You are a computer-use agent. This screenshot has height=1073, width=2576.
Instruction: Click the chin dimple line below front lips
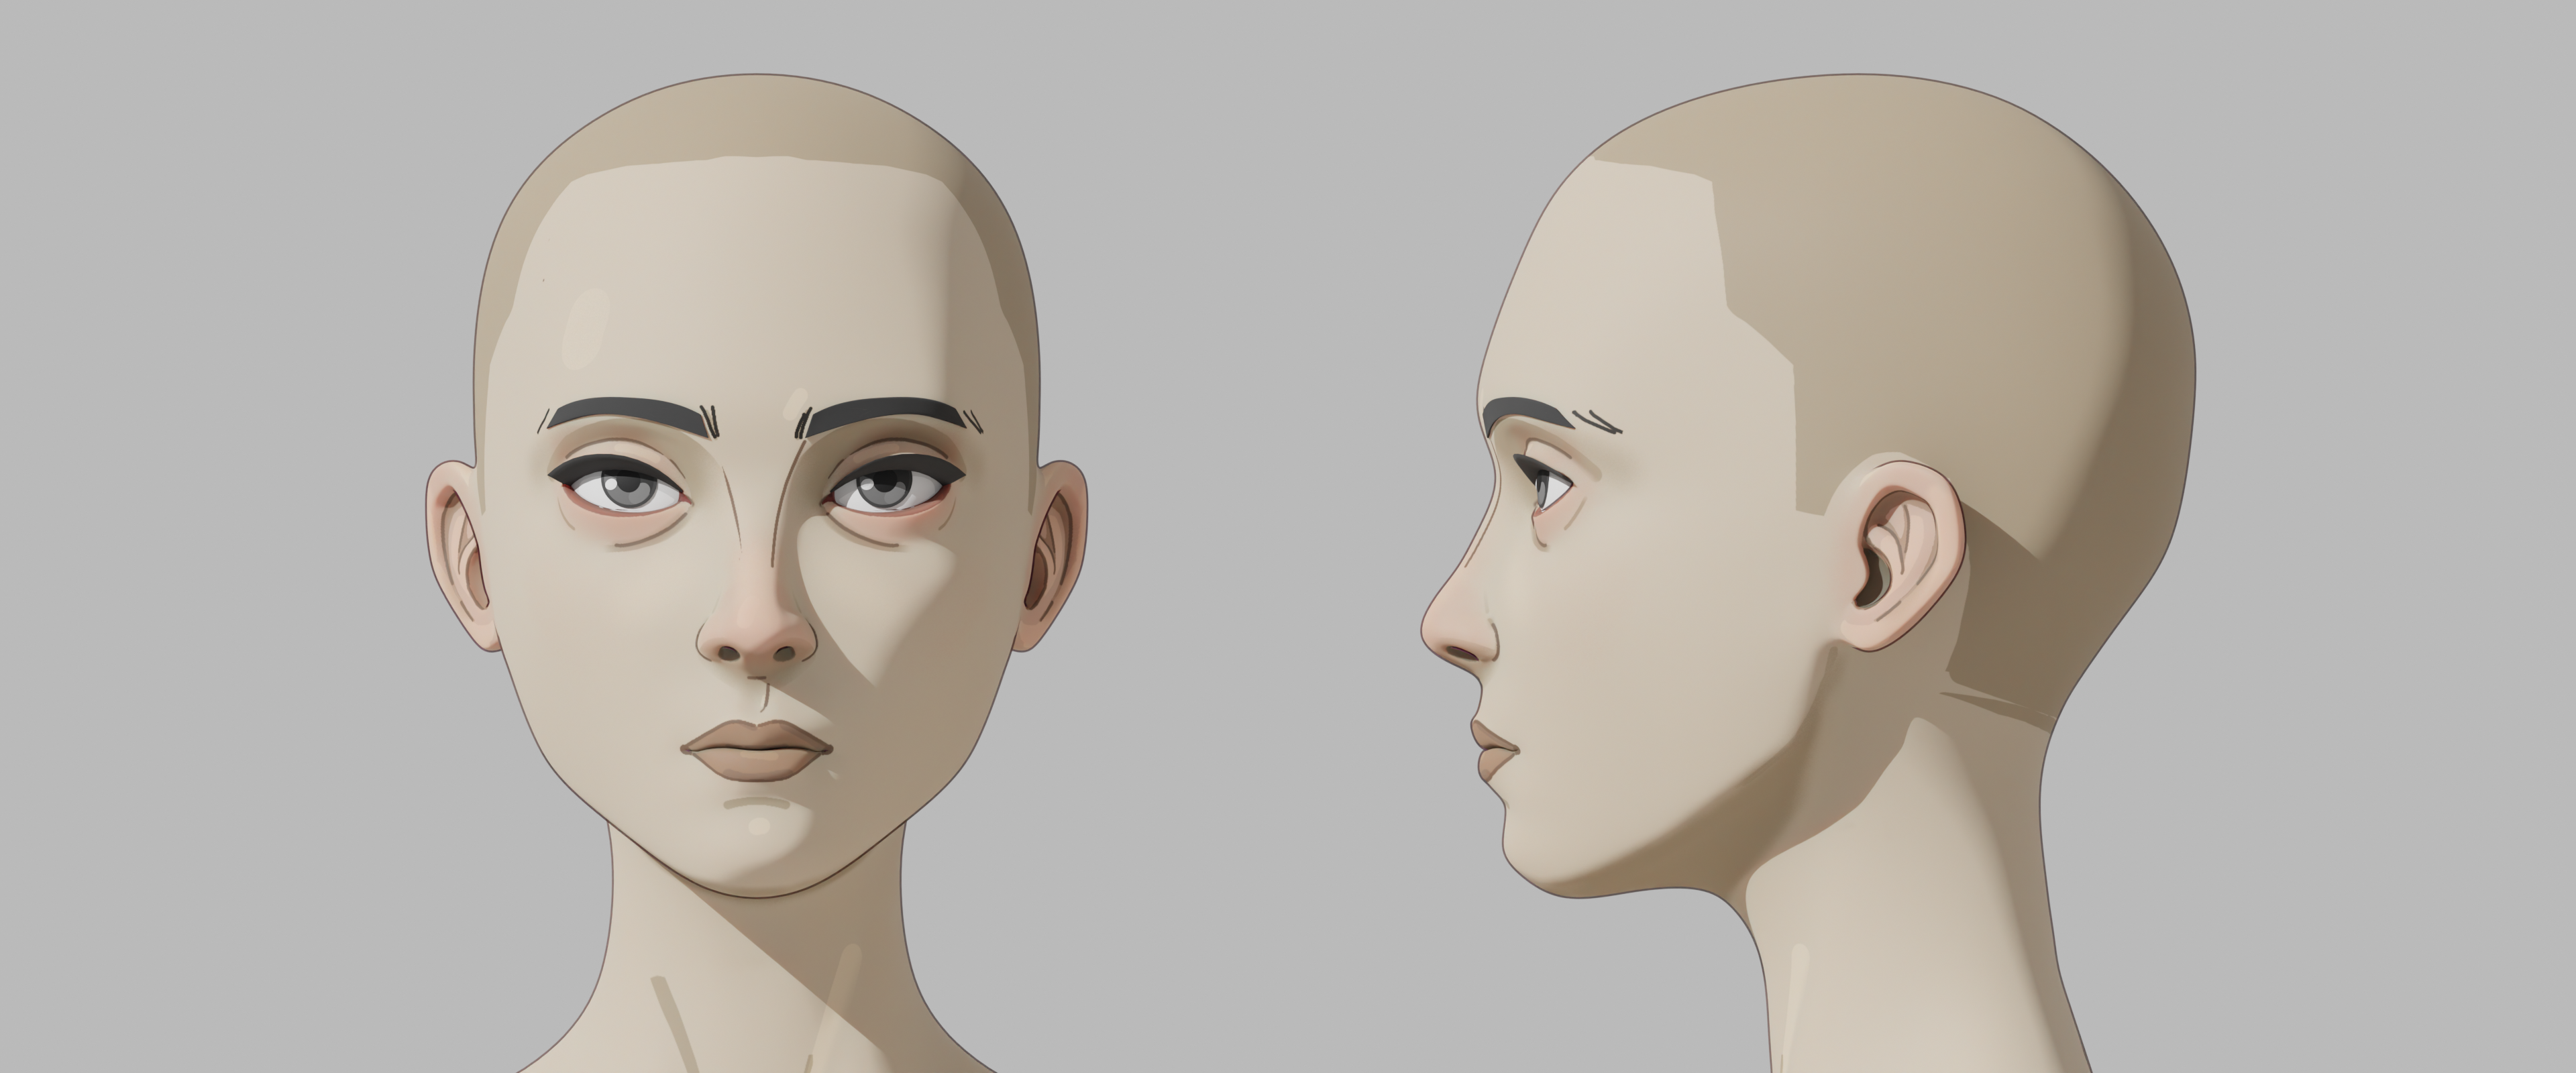coord(757,802)
